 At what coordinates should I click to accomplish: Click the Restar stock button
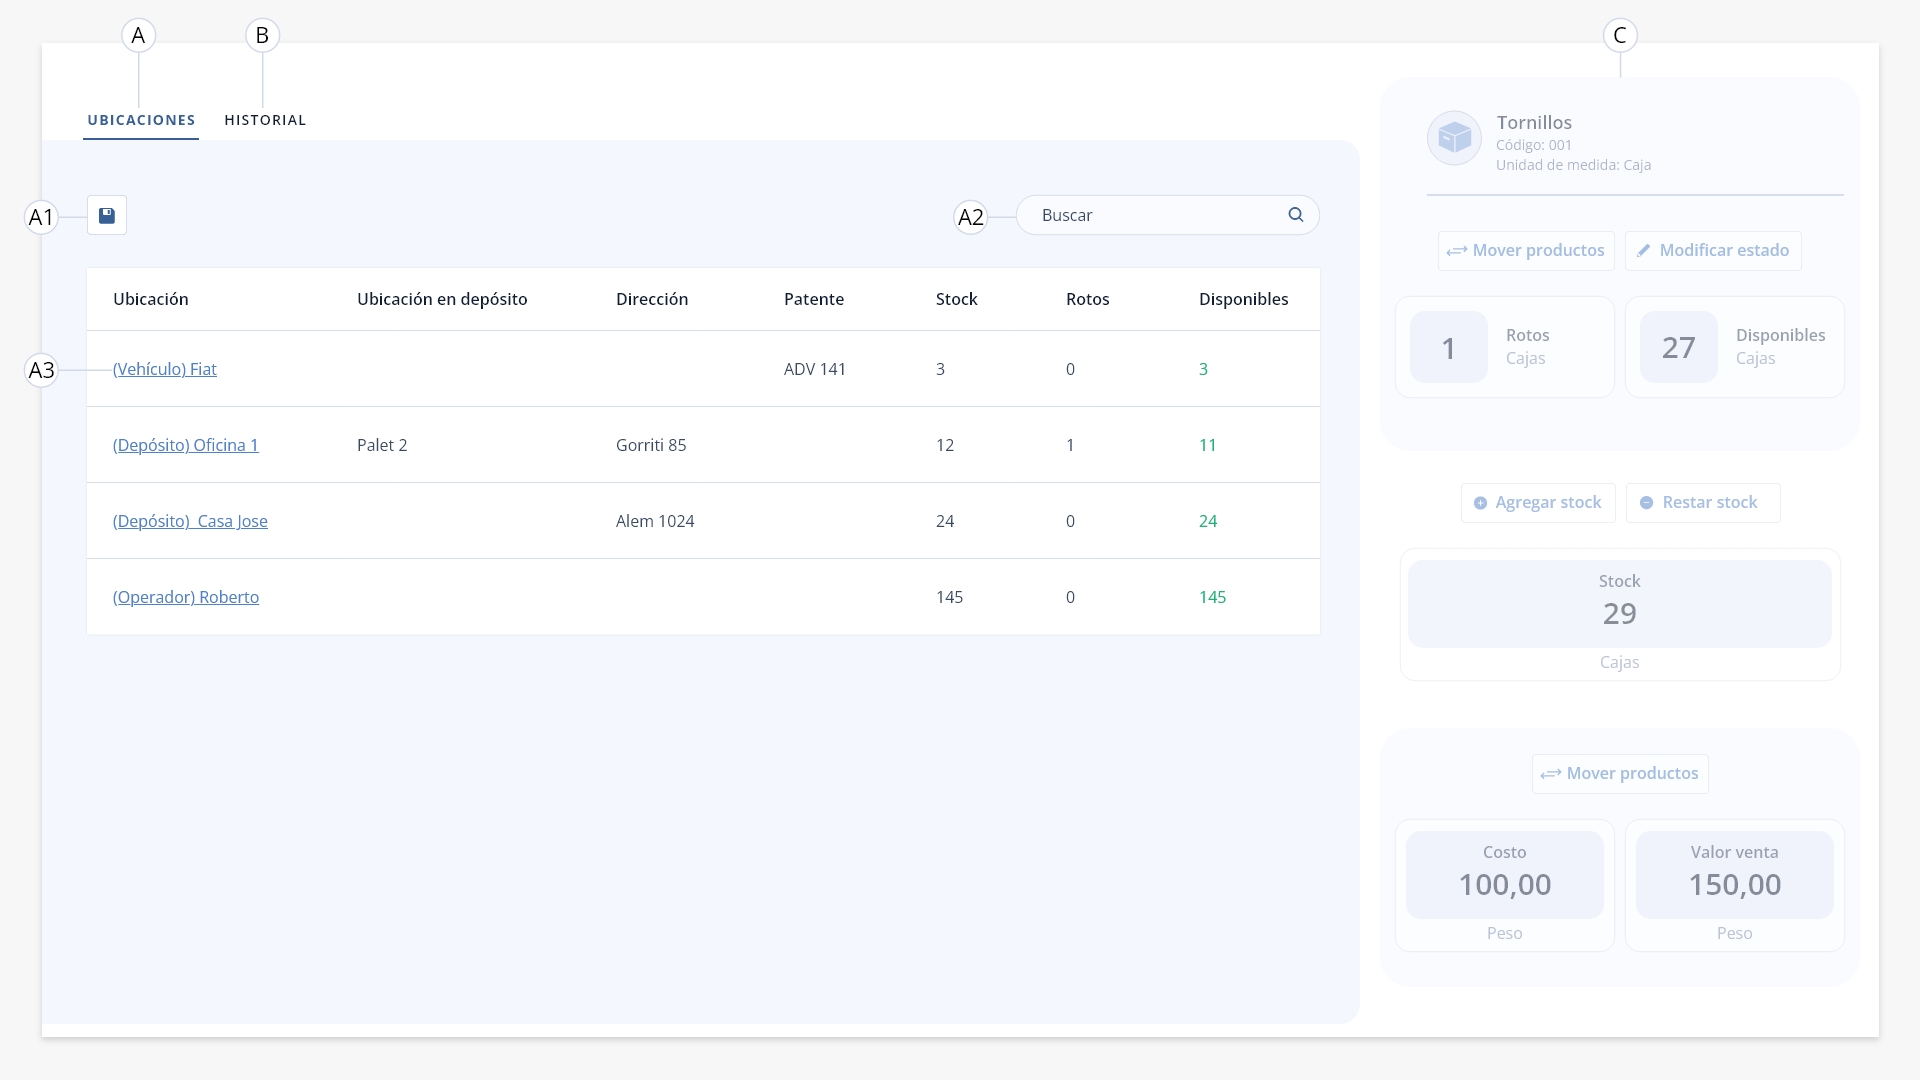(x=1703, y=503)
